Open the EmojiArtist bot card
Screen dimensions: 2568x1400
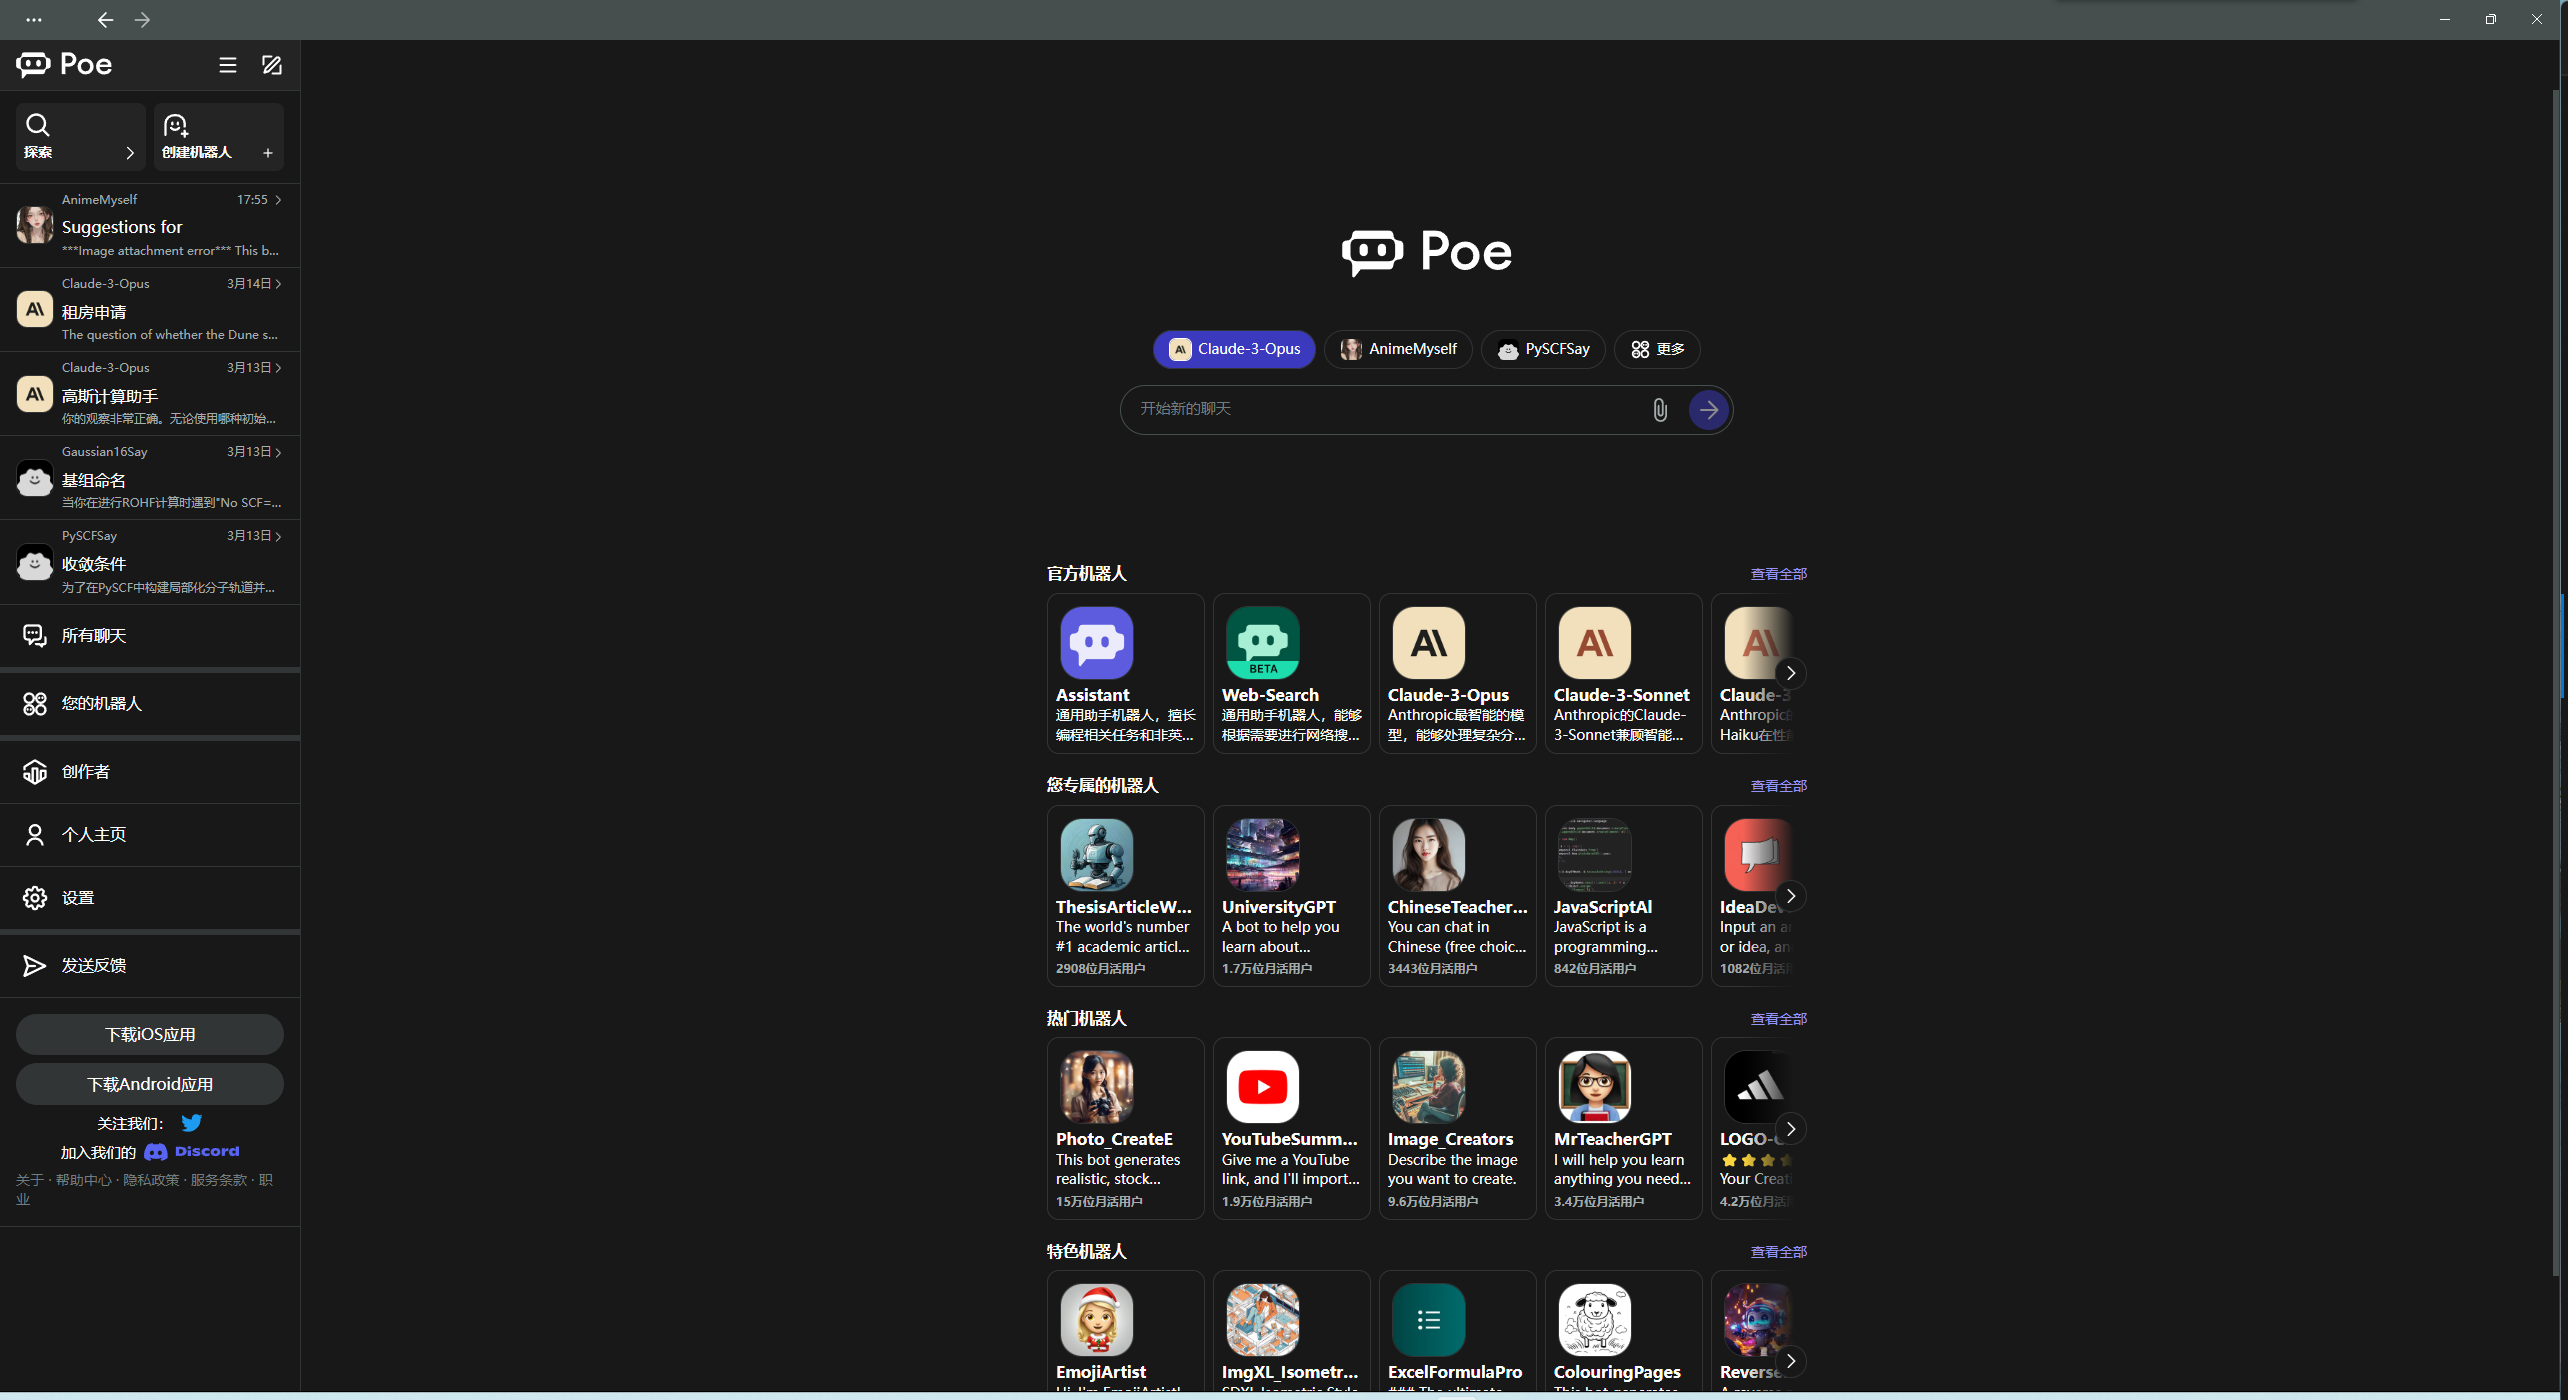pos(1125,1332)
